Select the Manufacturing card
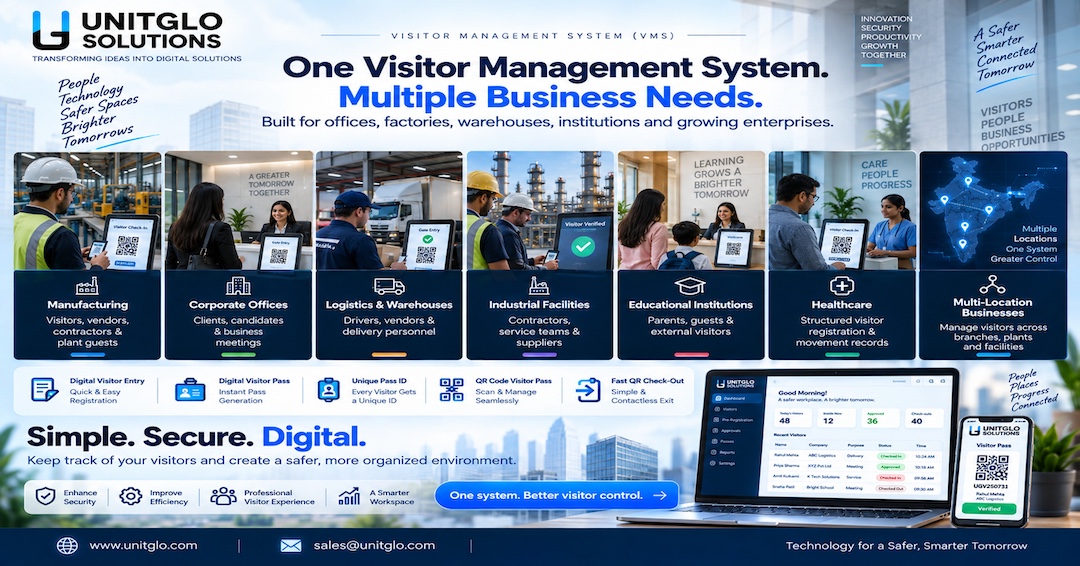 click(87, 255)
